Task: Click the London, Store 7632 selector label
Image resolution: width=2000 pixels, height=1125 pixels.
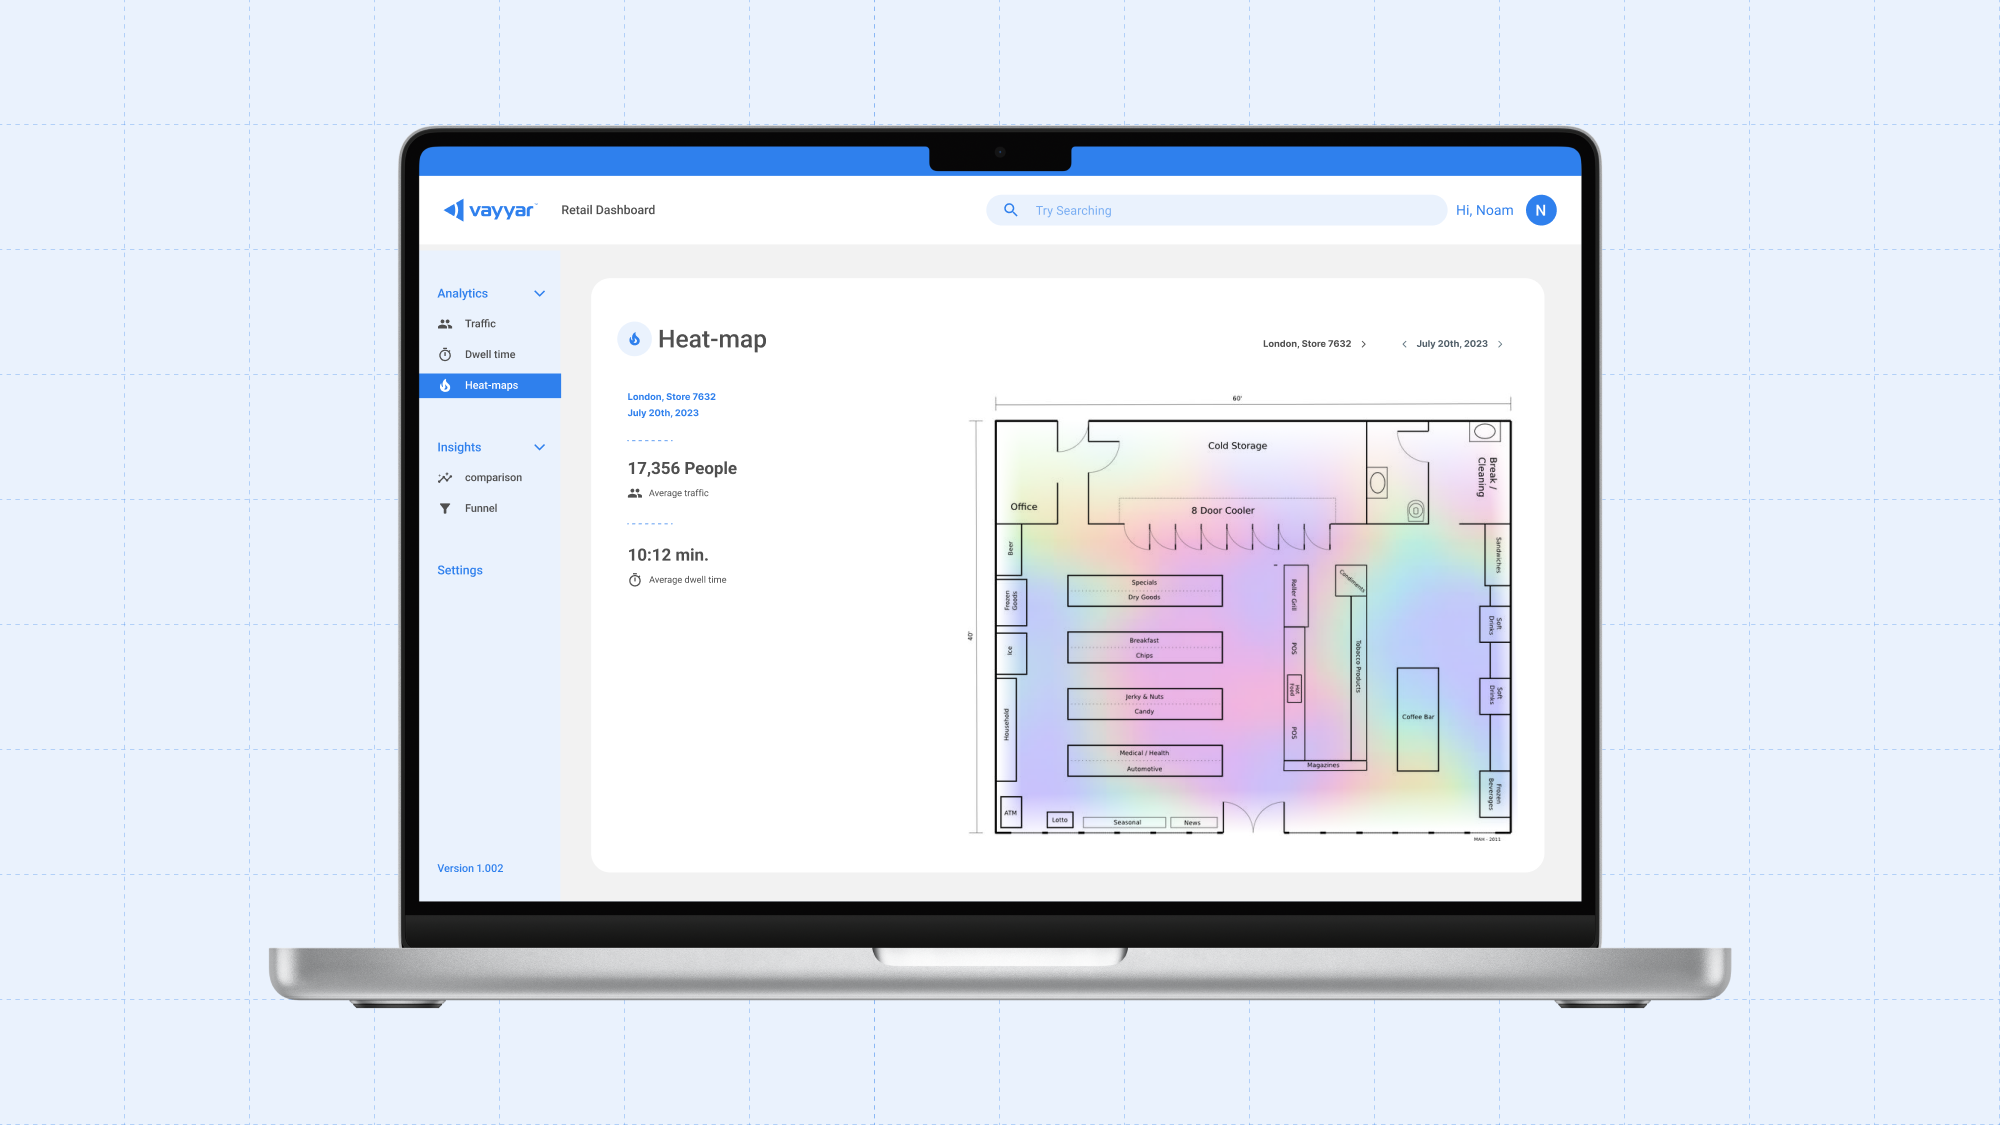Action: [x=1307, y=344]
